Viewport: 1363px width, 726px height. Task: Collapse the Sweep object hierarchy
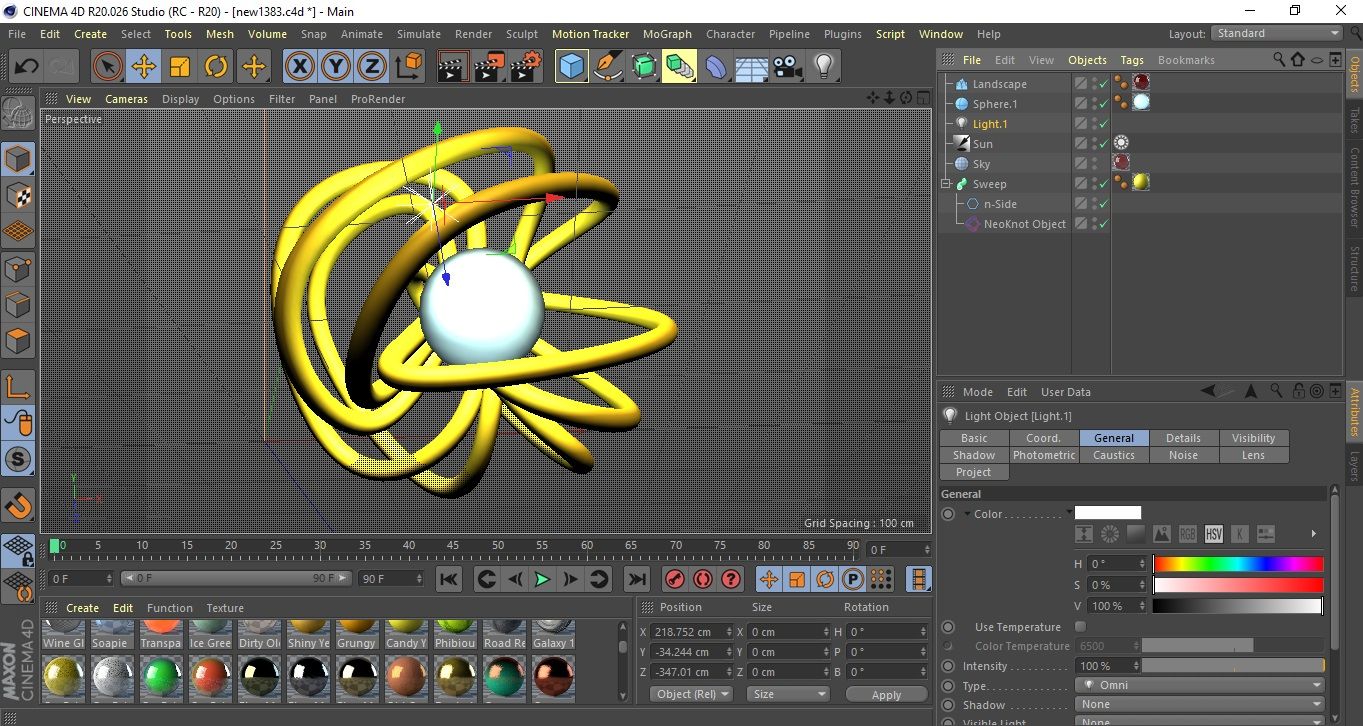(x=946, y=184)
